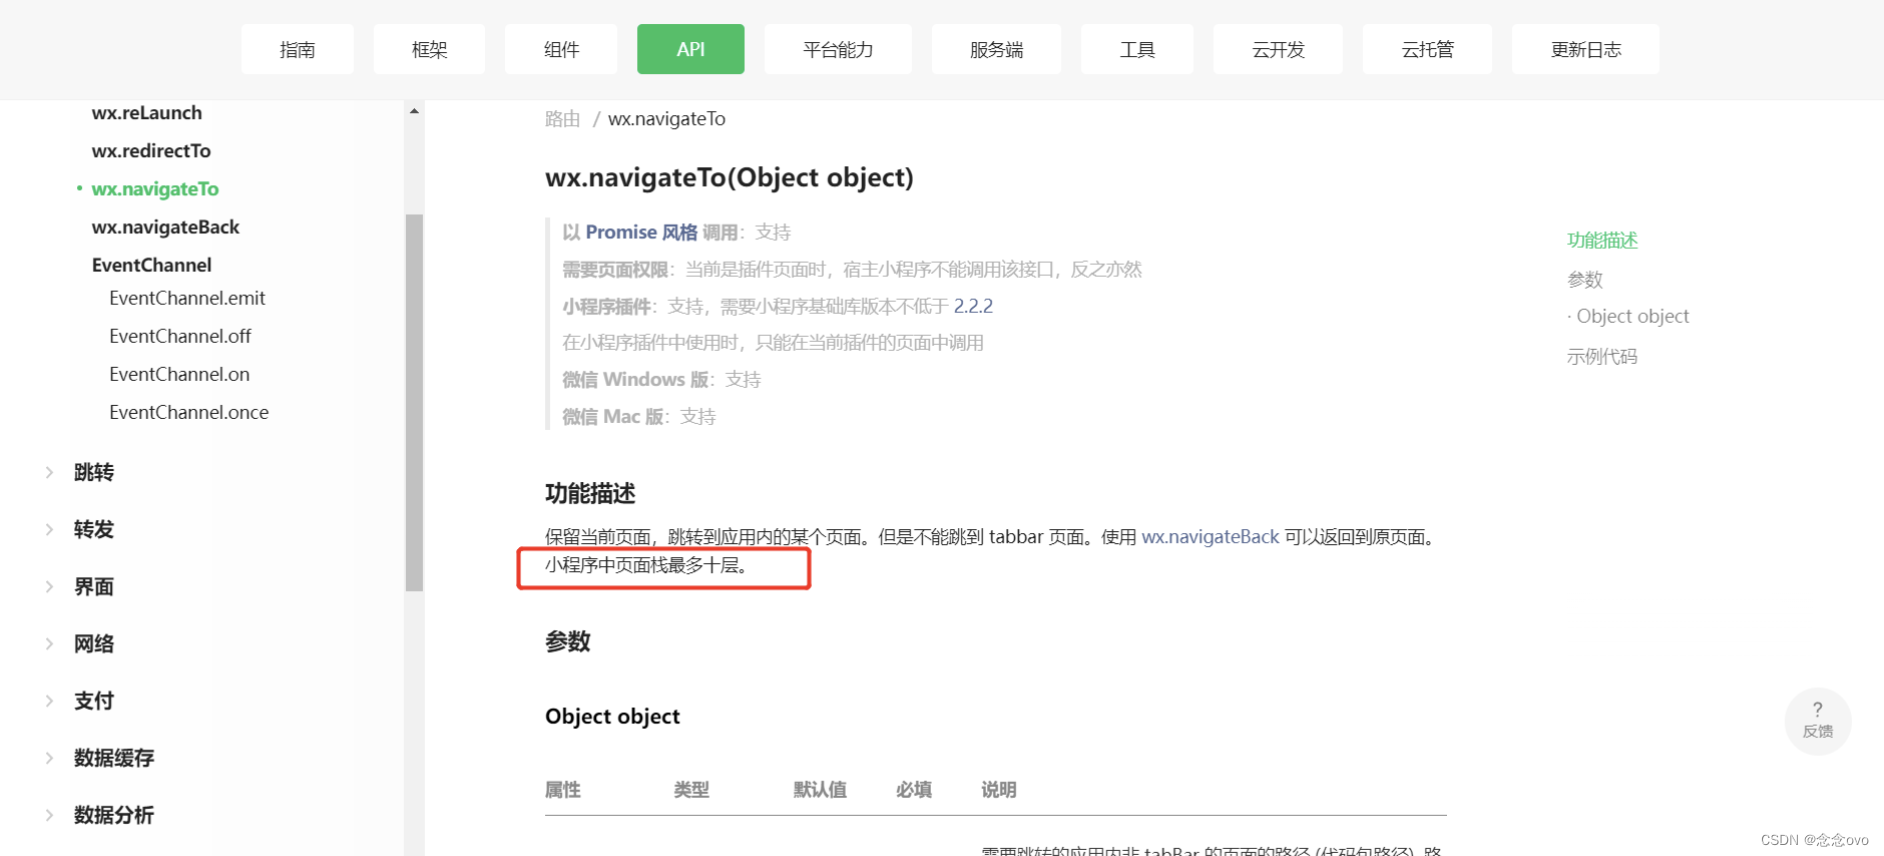Click the 反馈 feedback button

[x=1818, y=721]
